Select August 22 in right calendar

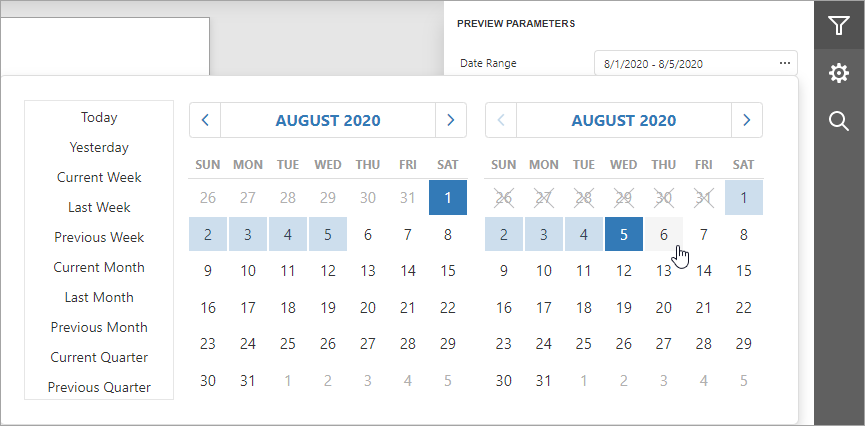click(x=743, y=307)
